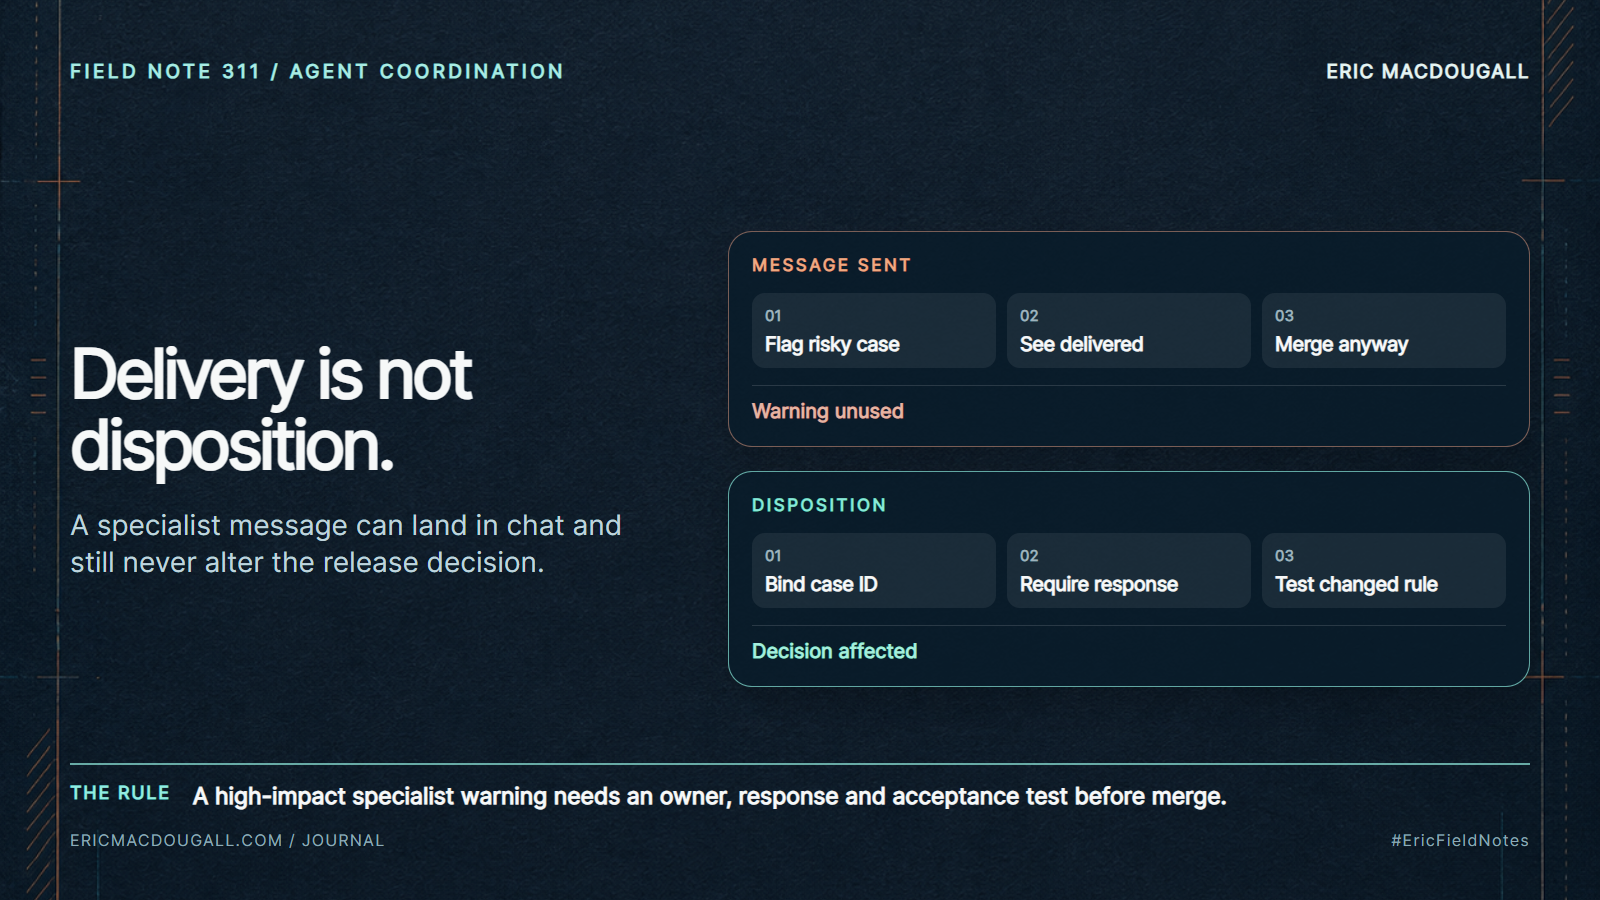
Task: Click the ERIC MACDOUGALL author name
Action: 1427,71
